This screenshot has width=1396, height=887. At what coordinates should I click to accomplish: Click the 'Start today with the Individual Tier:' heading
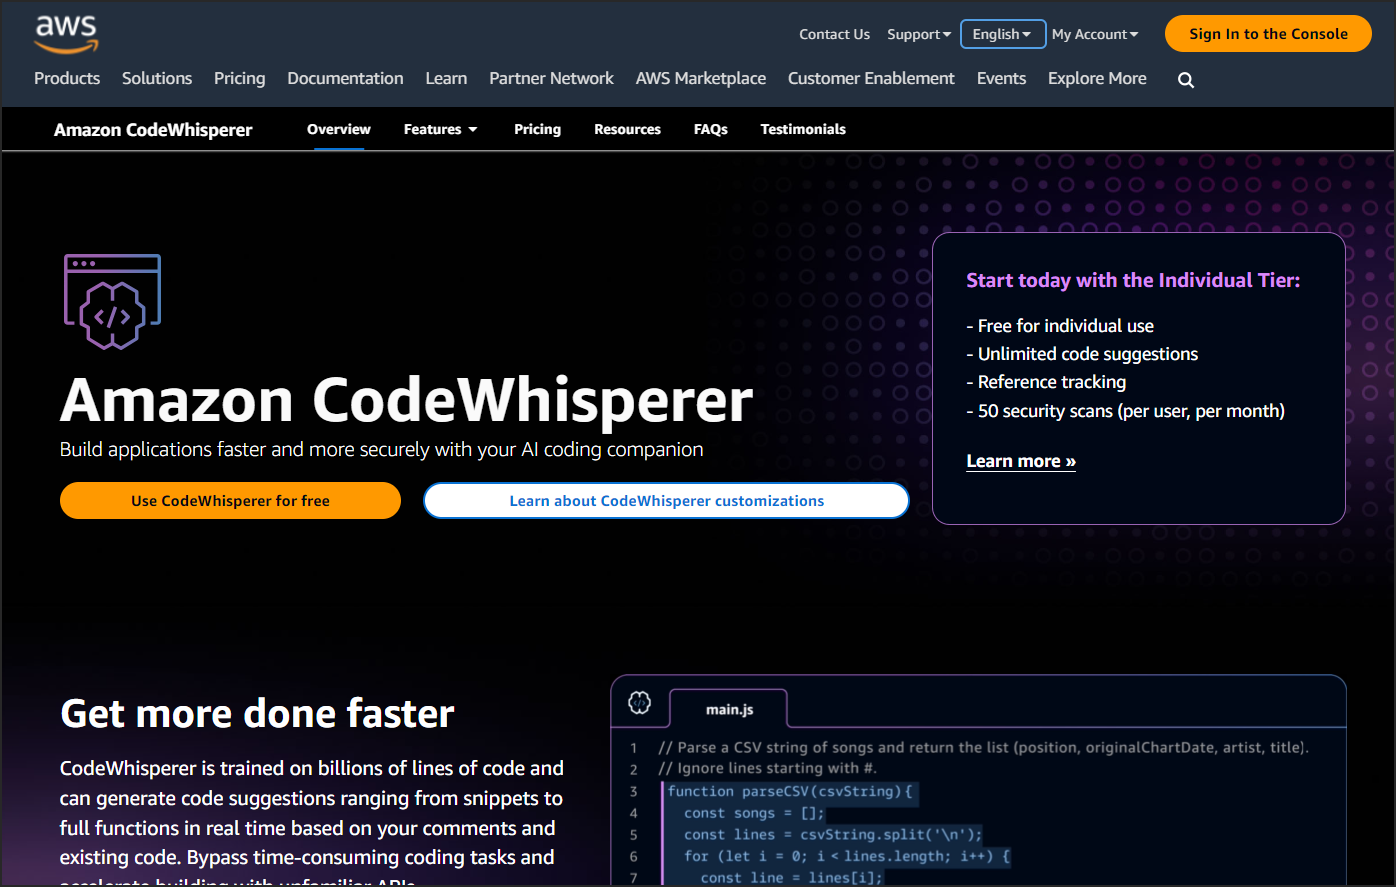pos(1133,280)
